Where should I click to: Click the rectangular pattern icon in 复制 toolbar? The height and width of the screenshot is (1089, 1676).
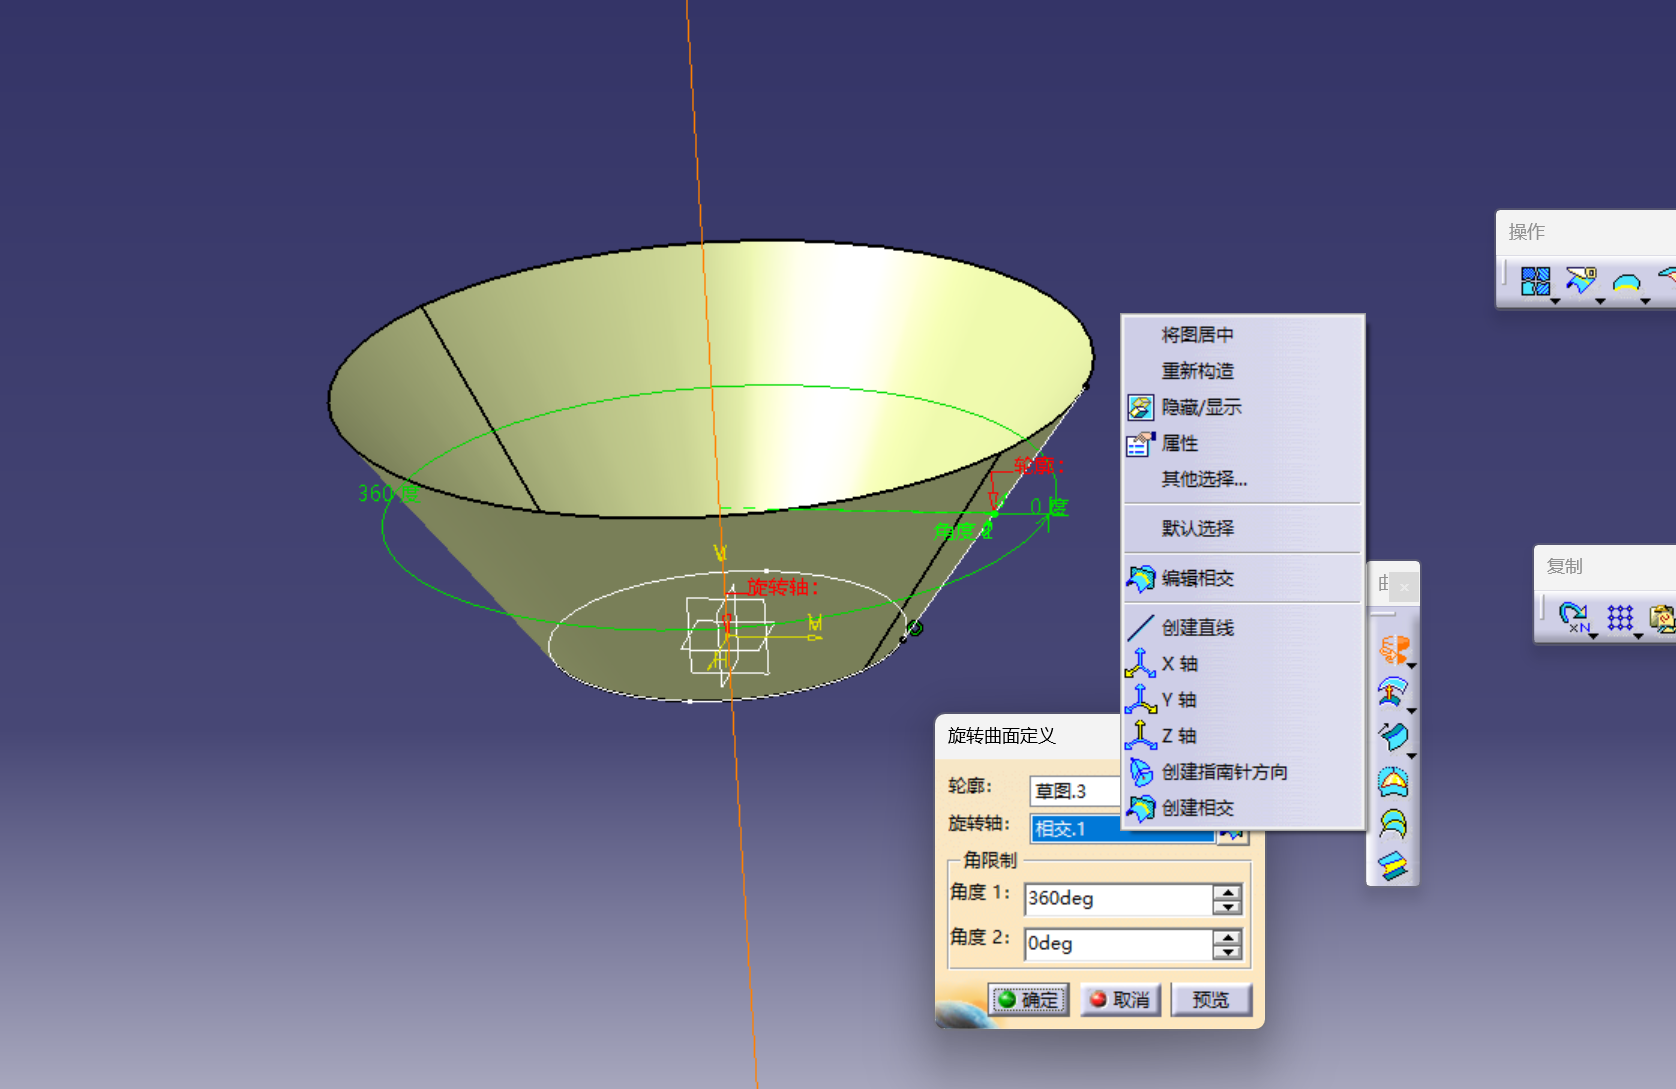tap(1620, 617)
